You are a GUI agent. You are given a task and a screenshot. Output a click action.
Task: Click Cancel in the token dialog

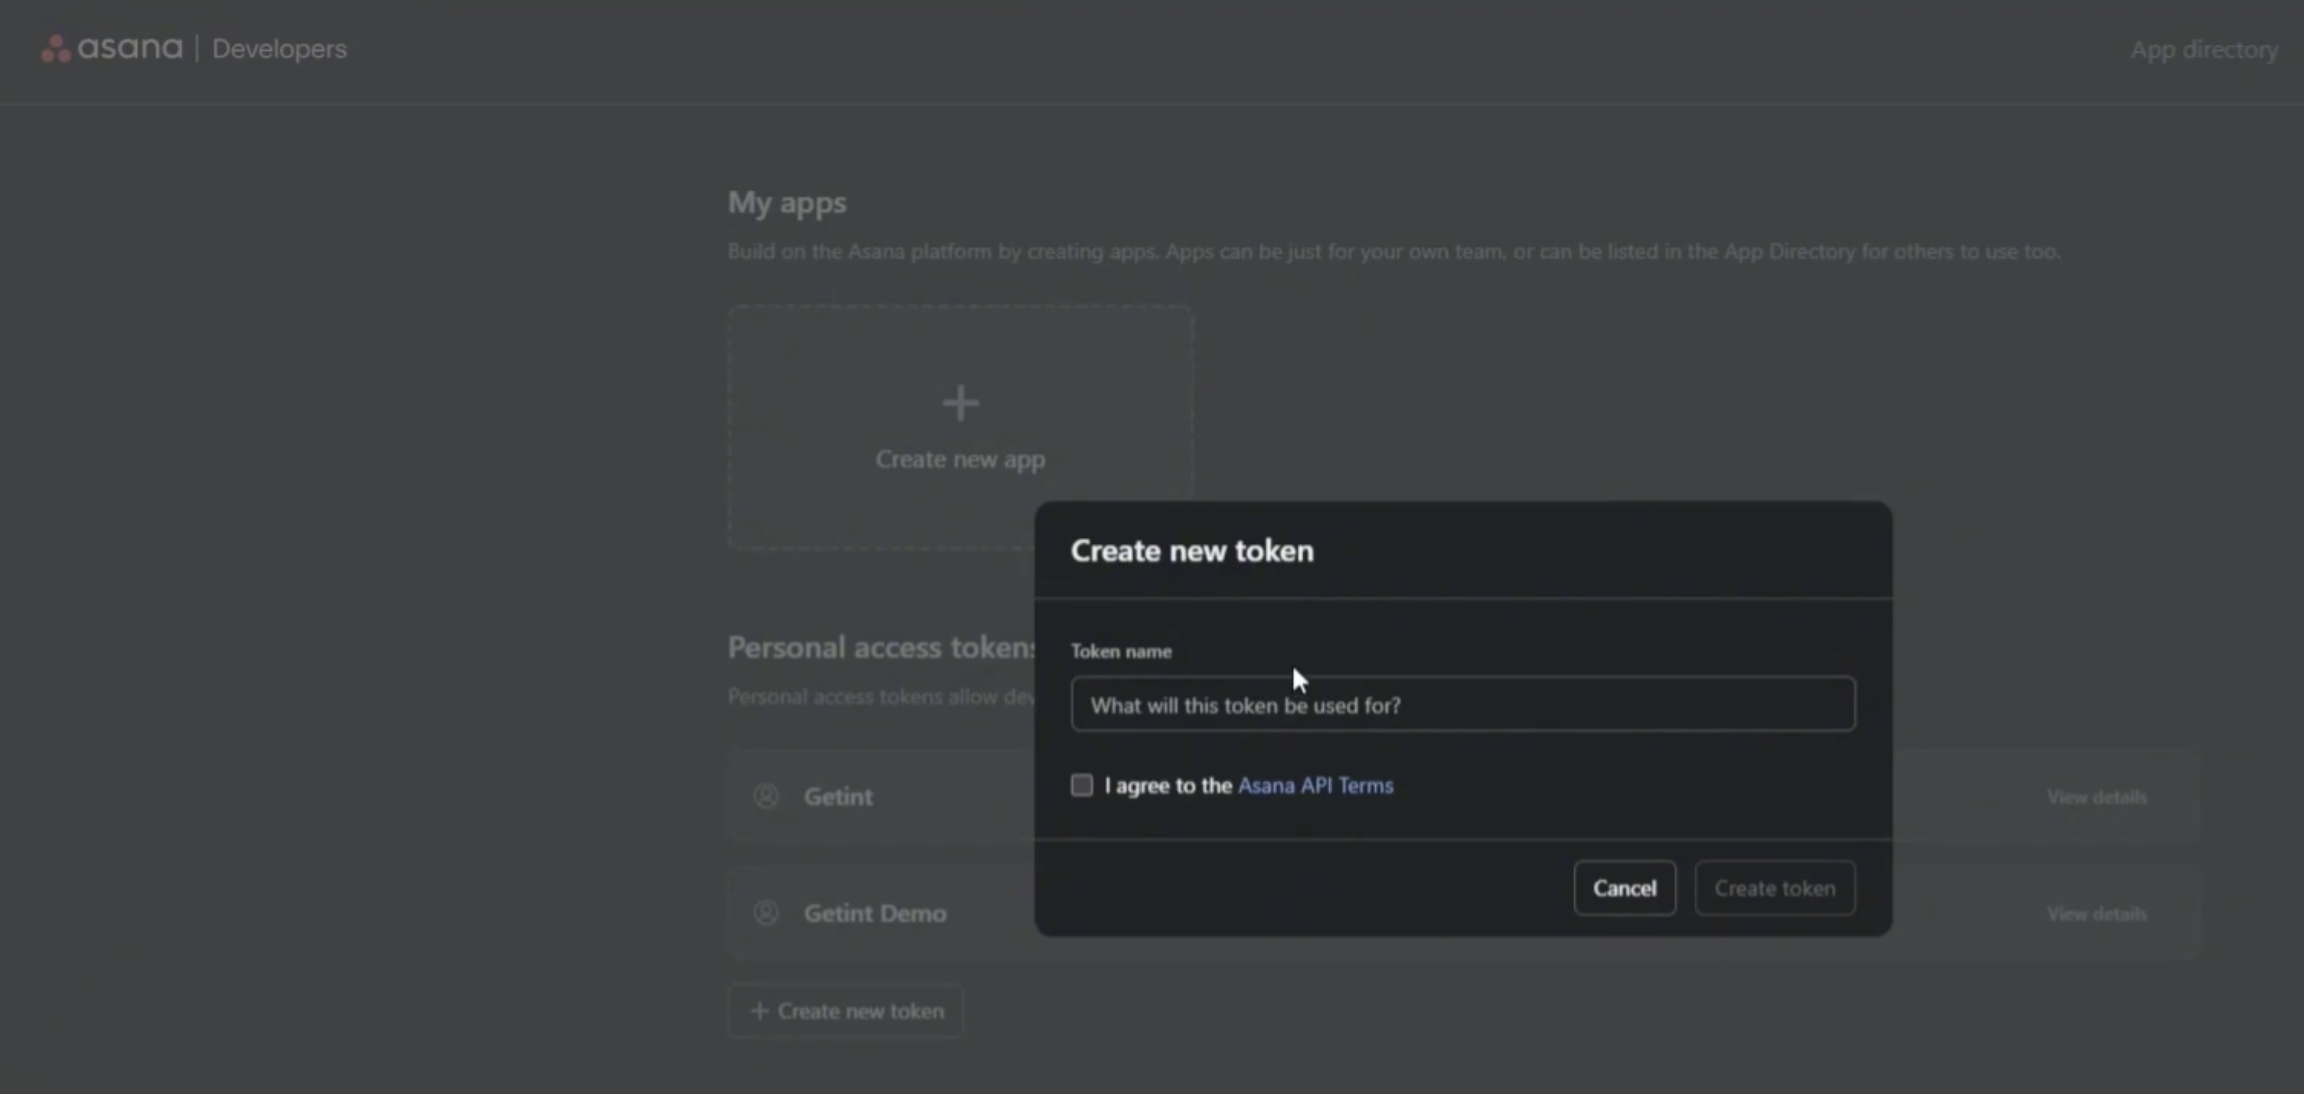point(1624,888)
